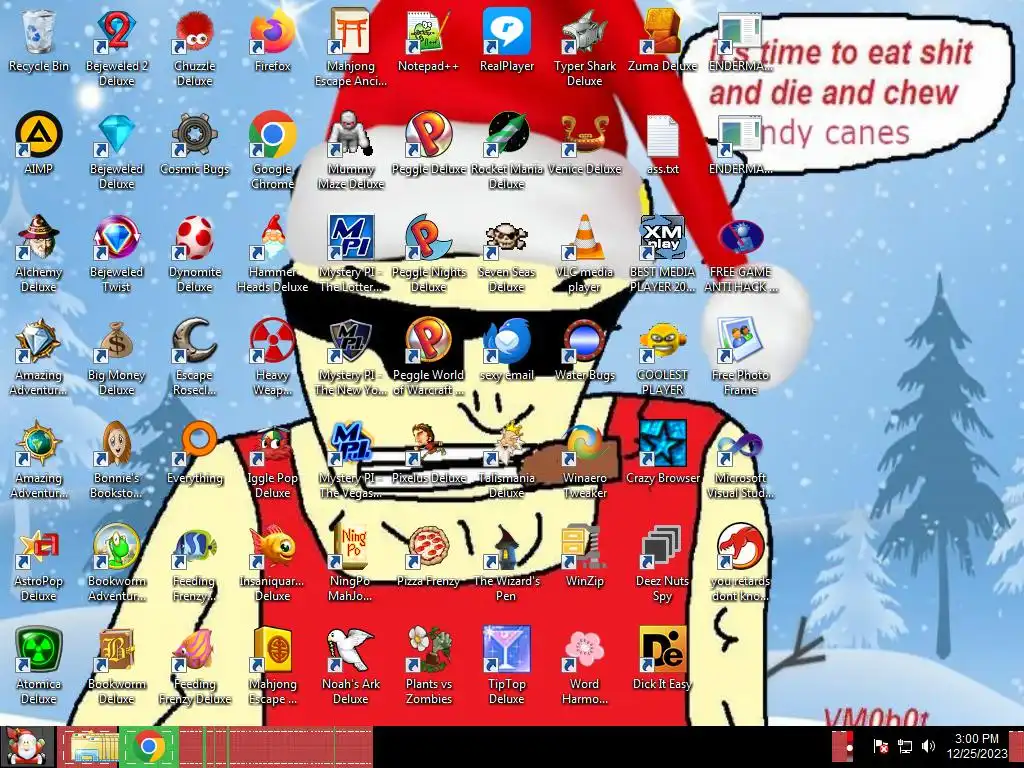Viewport: 1024px width, 768px height.
Task: Click the Santa Start button
Action: [x=26, y=746]
